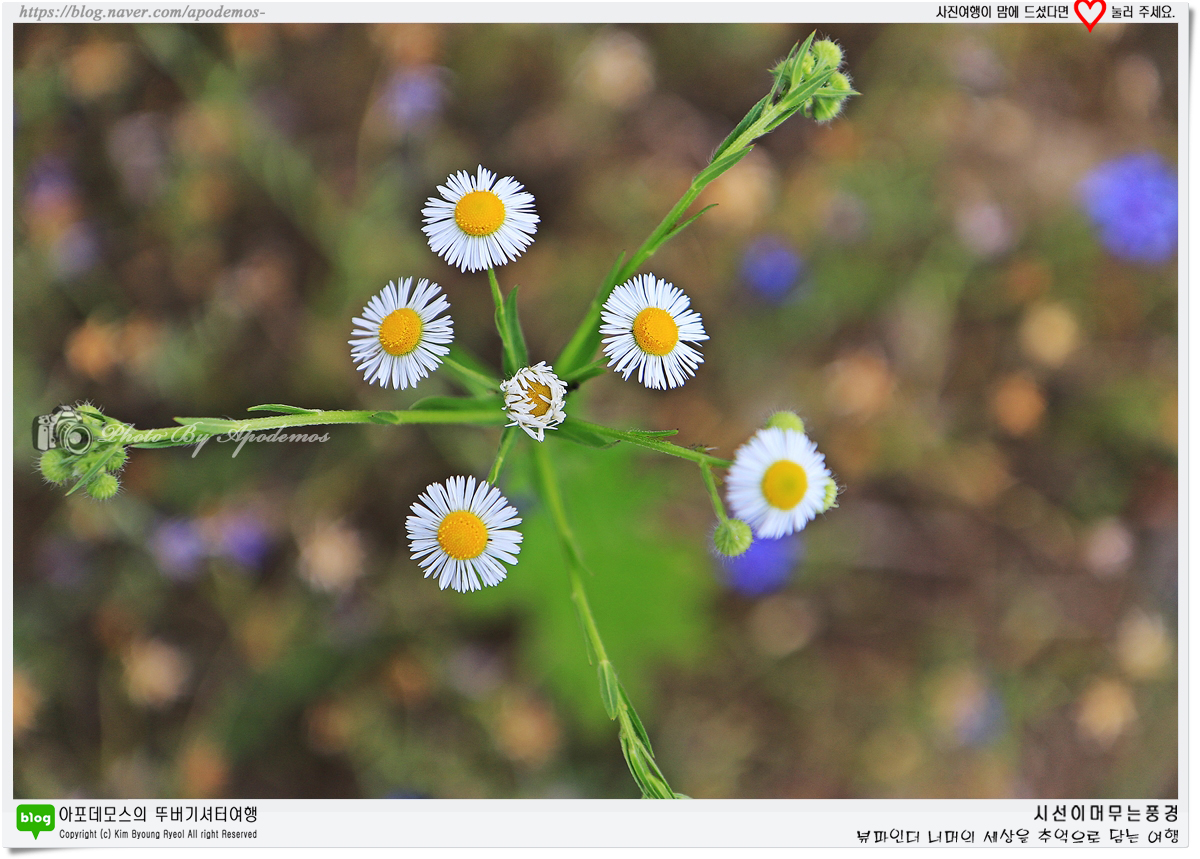Click the '사진여행이 맘에 드셨다면' text
1200x859 pixels.
pyautogui.click(x=1002, y=12)
